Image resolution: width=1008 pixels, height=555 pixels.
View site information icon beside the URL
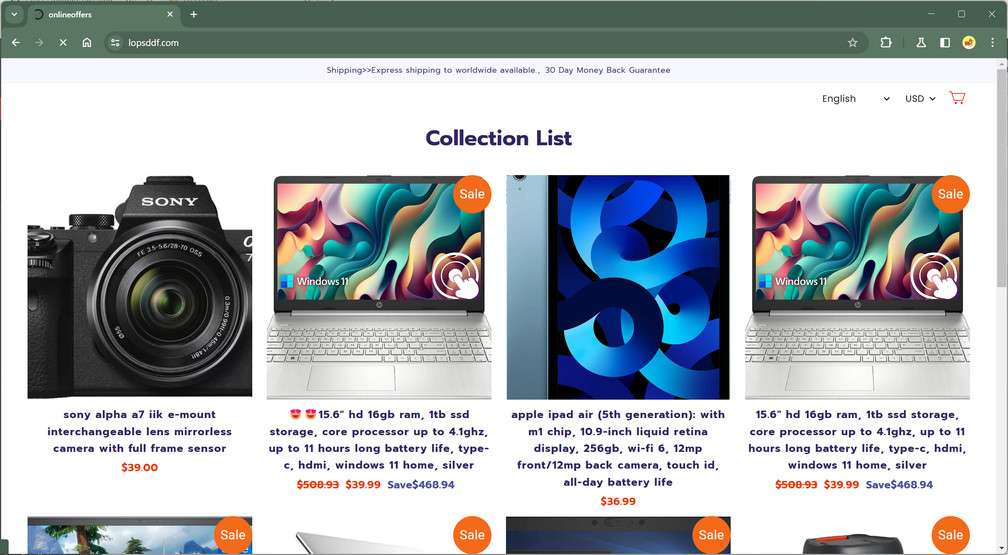114,42
